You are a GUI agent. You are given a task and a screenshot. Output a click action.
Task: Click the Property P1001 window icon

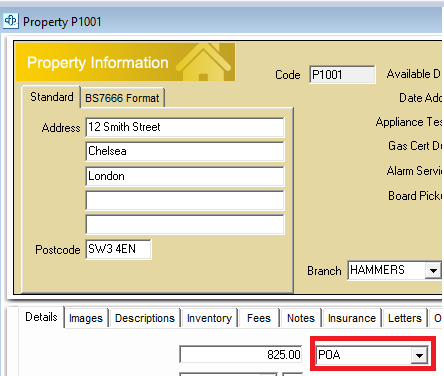click(10, 21)
